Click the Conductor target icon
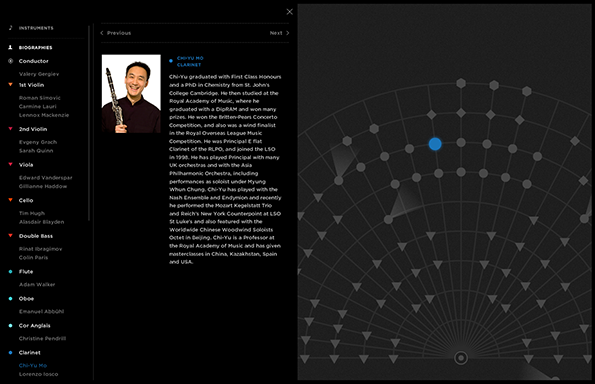595x384 pixels. [11, 61]
